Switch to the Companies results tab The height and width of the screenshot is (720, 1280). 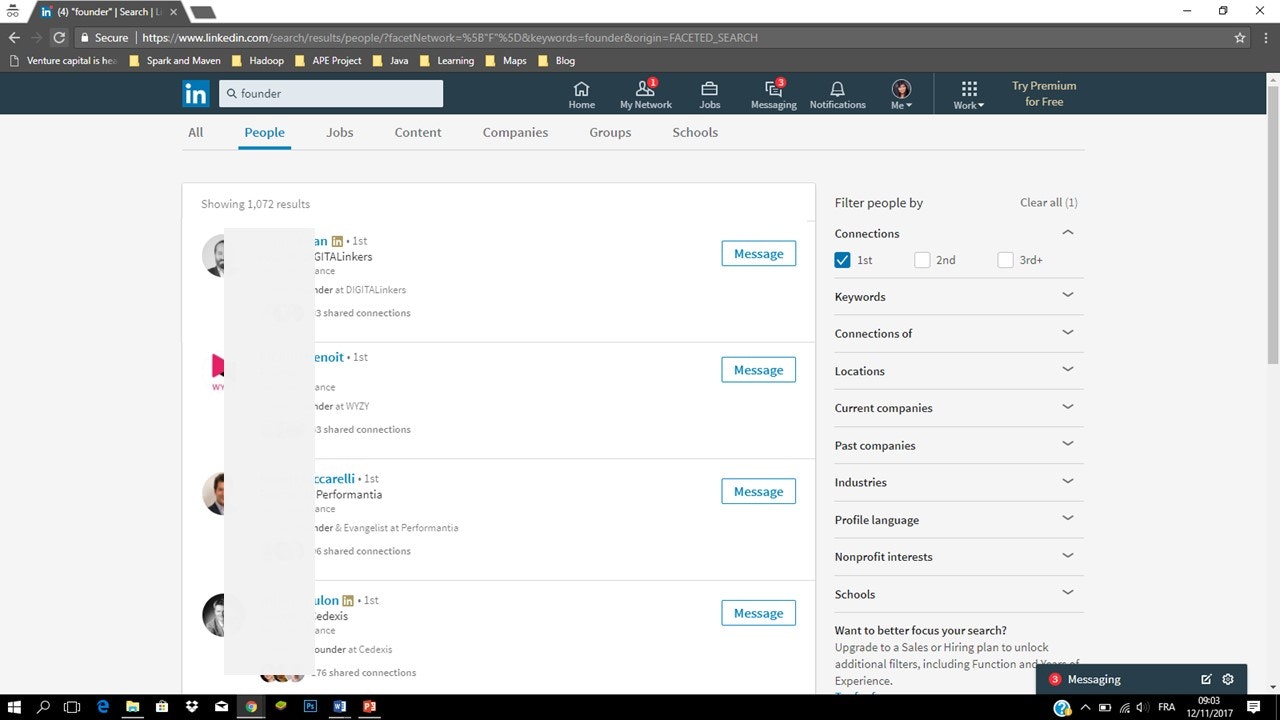515,132
